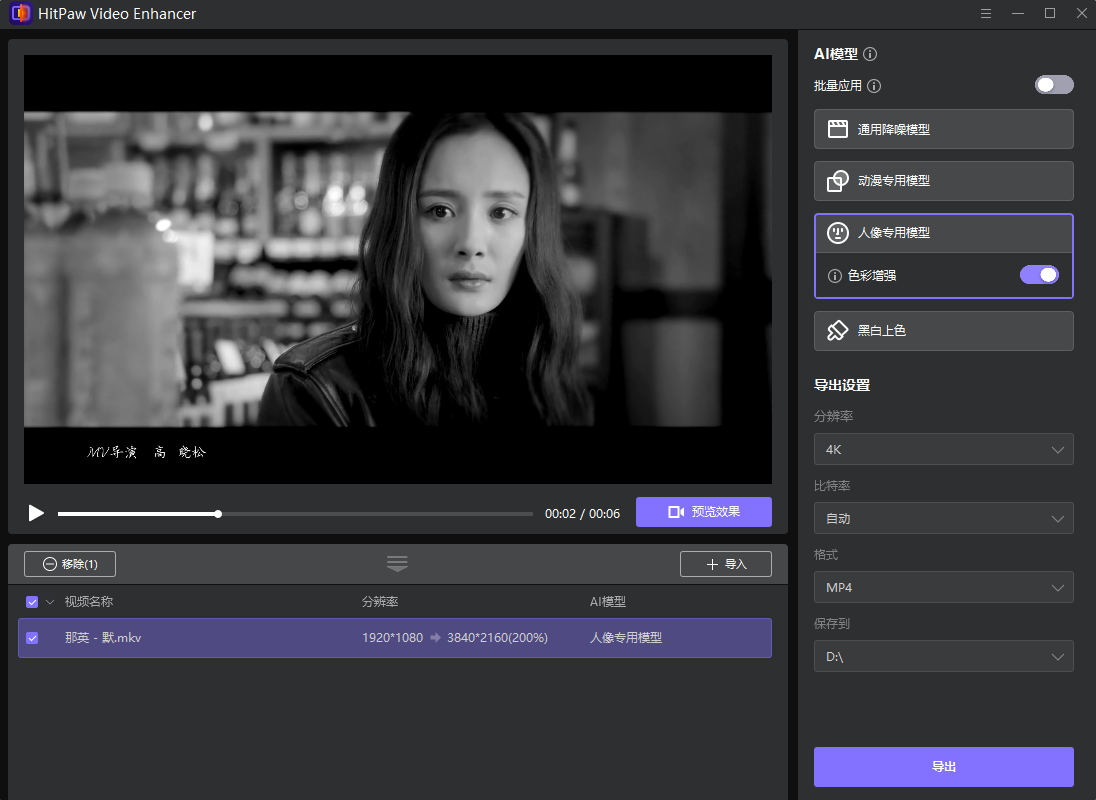Click the 00:02 / 00:06 time display

click(582, 514)
